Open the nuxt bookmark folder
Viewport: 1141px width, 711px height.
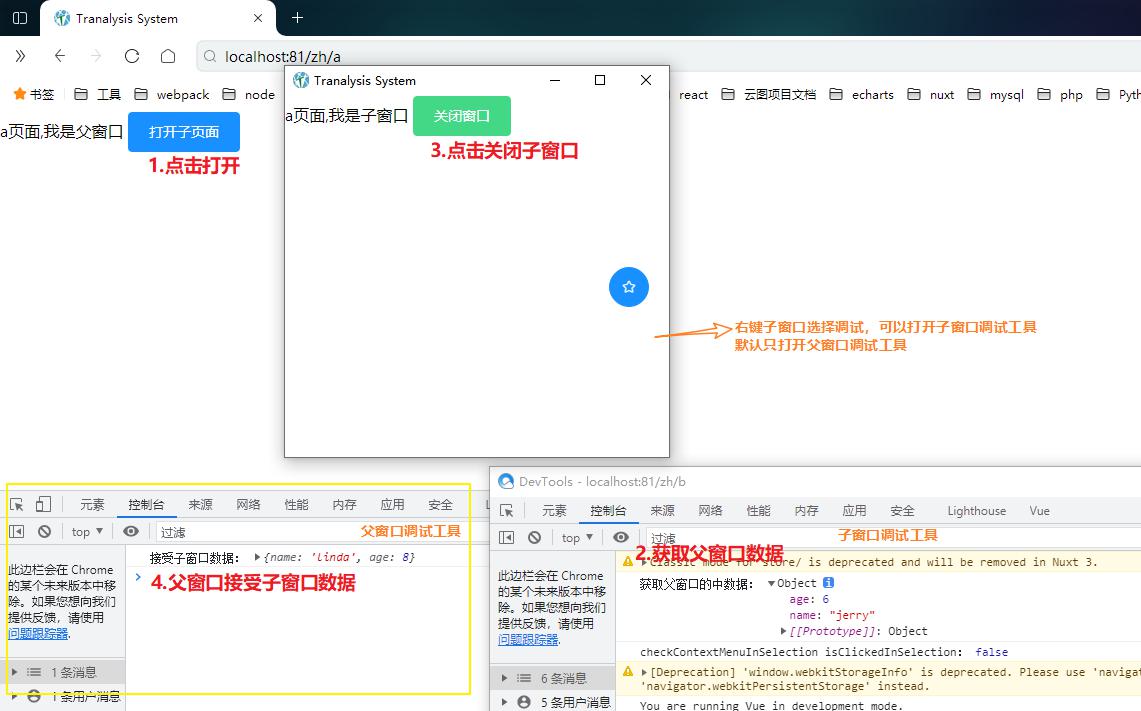[x=931, y=95]
